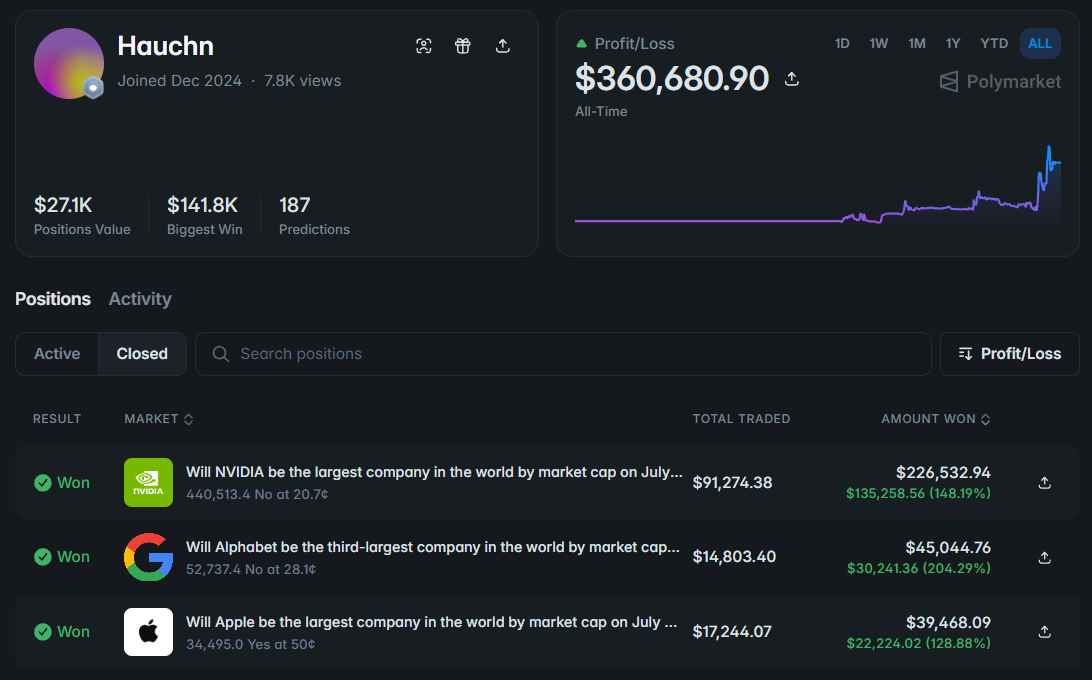Click '440,513.4 No at 20.7¢' detail

point(257,494)
